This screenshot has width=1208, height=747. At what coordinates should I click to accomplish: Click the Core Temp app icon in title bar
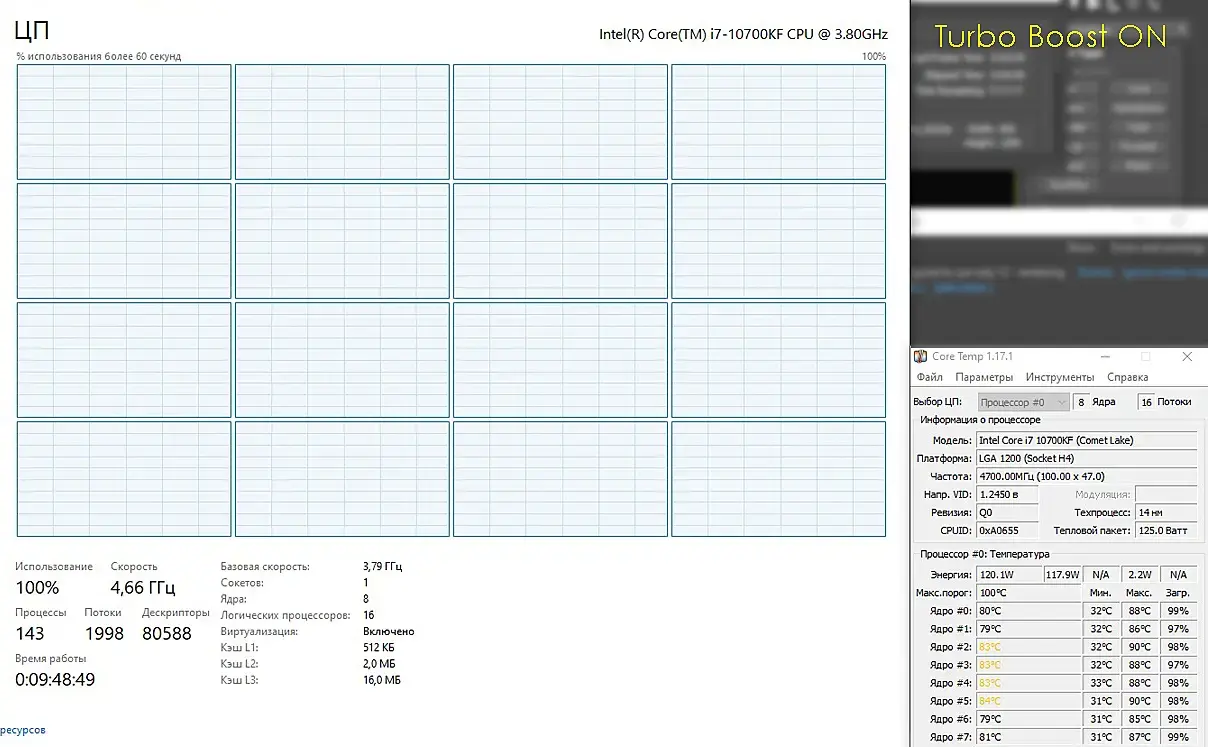(x=921, y=357)
